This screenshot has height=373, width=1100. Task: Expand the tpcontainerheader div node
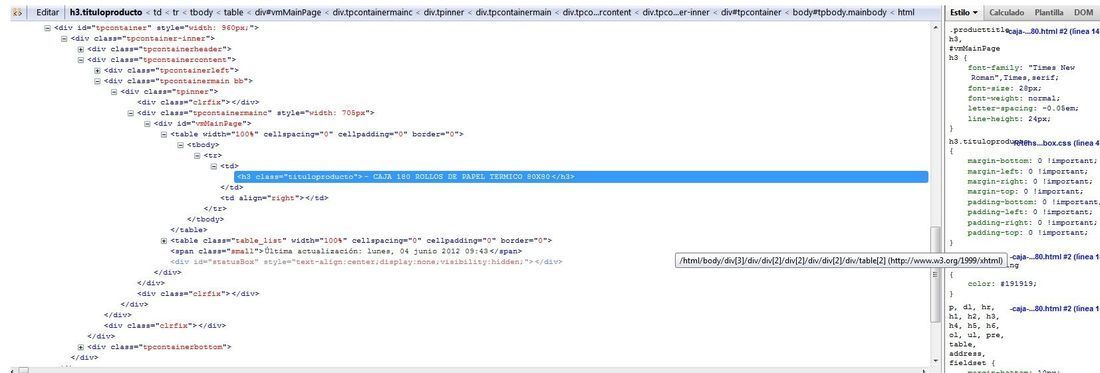point(81,49)
